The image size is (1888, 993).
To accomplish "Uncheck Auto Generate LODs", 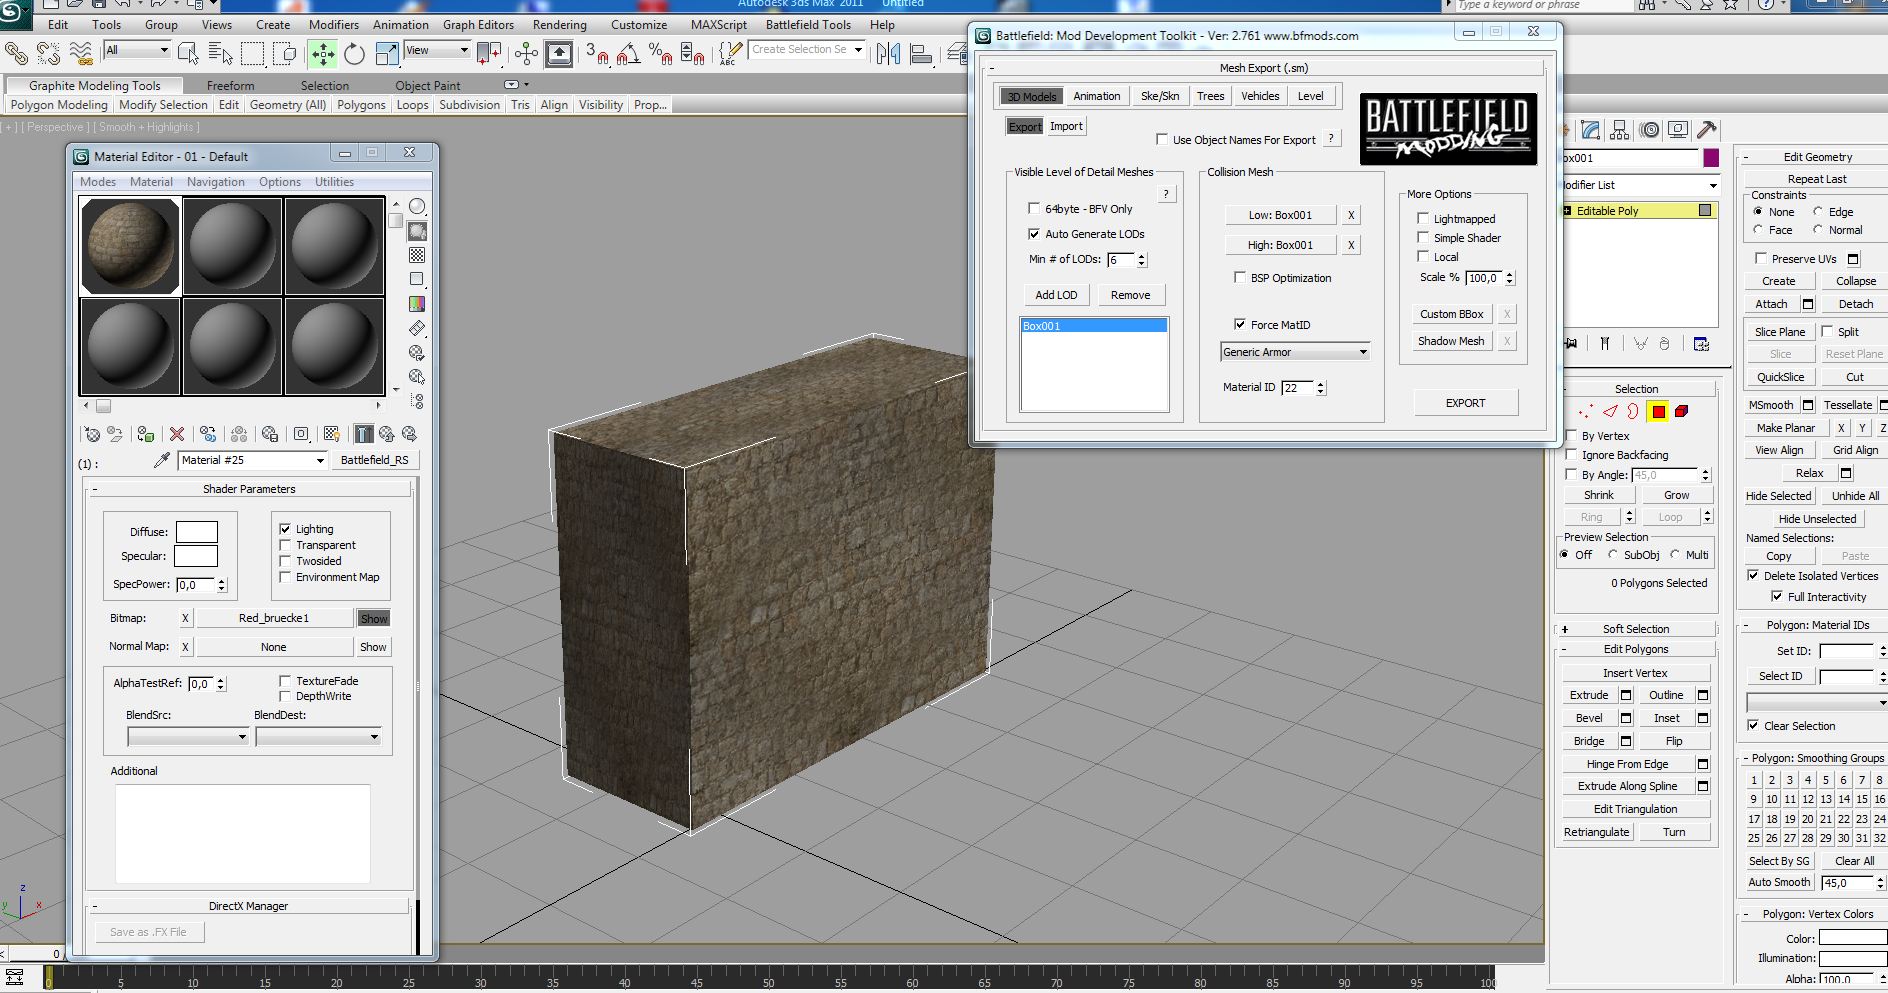I will [x=1034, y=233].
